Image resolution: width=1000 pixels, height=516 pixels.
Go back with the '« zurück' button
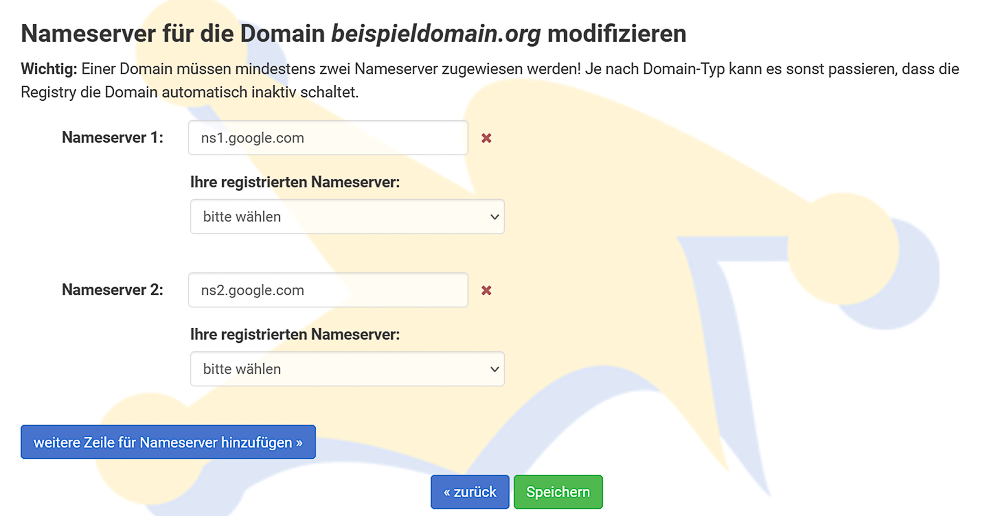tap(470, 492)
